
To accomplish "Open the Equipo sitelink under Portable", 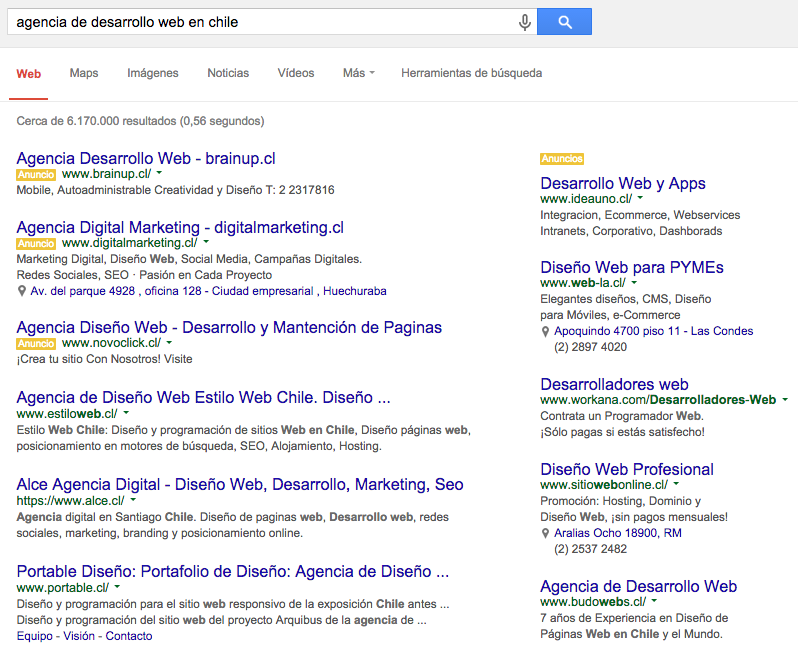I will 35,636.
